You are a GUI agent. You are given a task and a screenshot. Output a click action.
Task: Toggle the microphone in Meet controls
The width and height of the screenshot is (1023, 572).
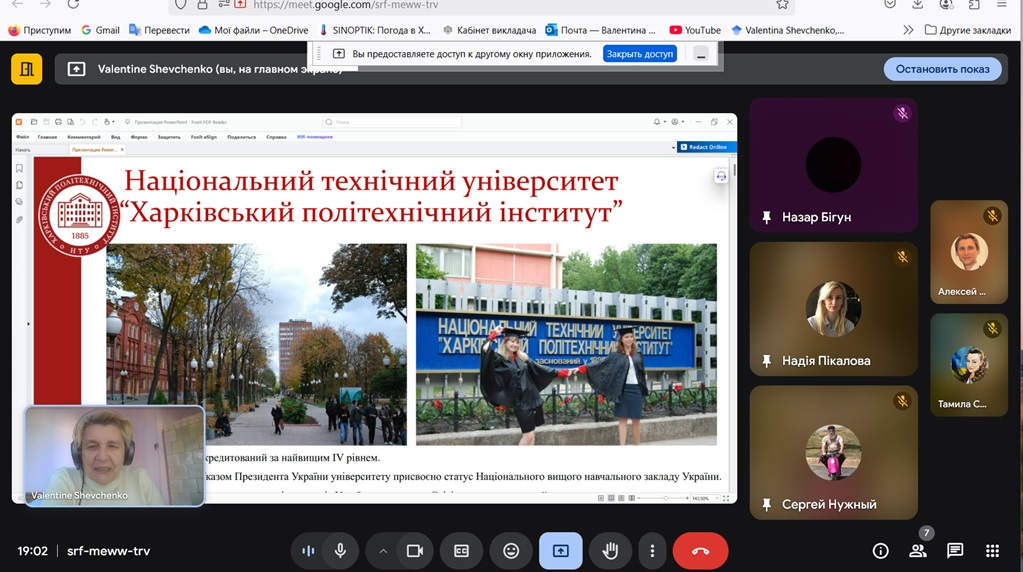point(340,551)
